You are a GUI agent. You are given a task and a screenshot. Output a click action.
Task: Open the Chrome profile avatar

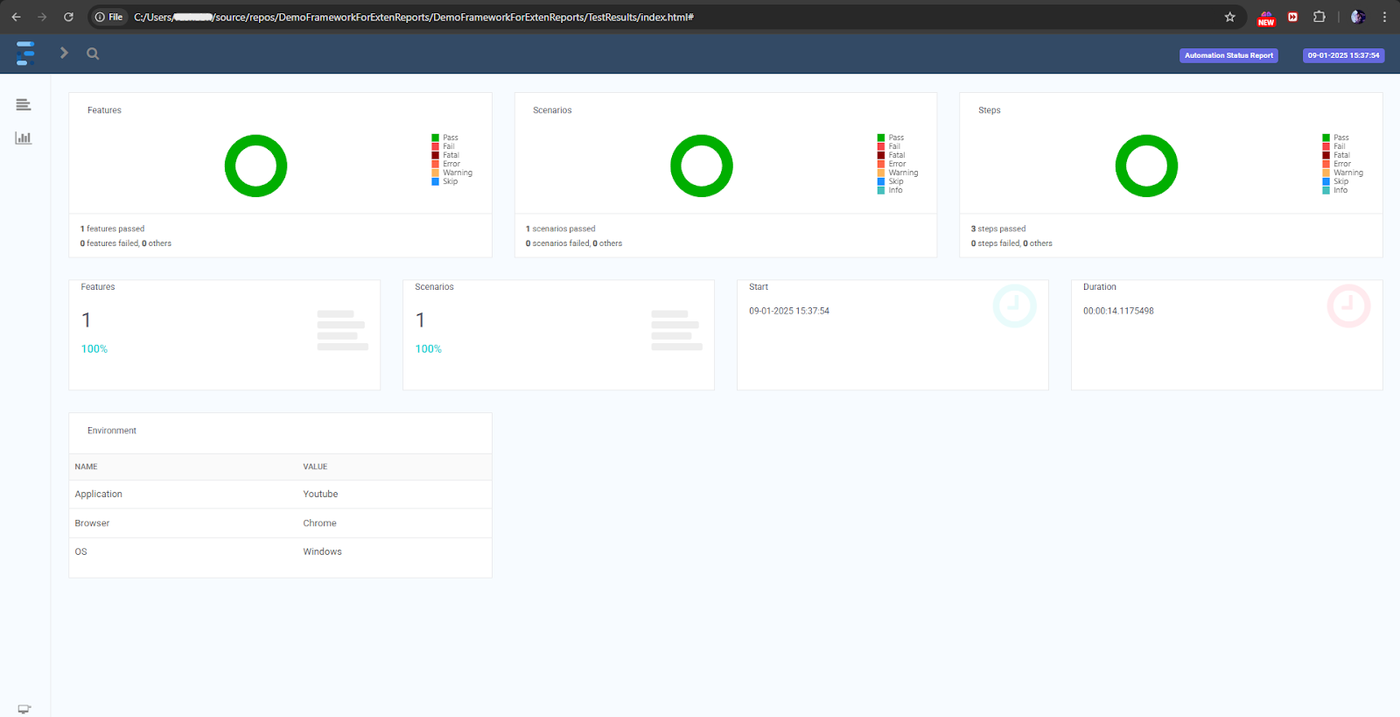(1358, 17)
